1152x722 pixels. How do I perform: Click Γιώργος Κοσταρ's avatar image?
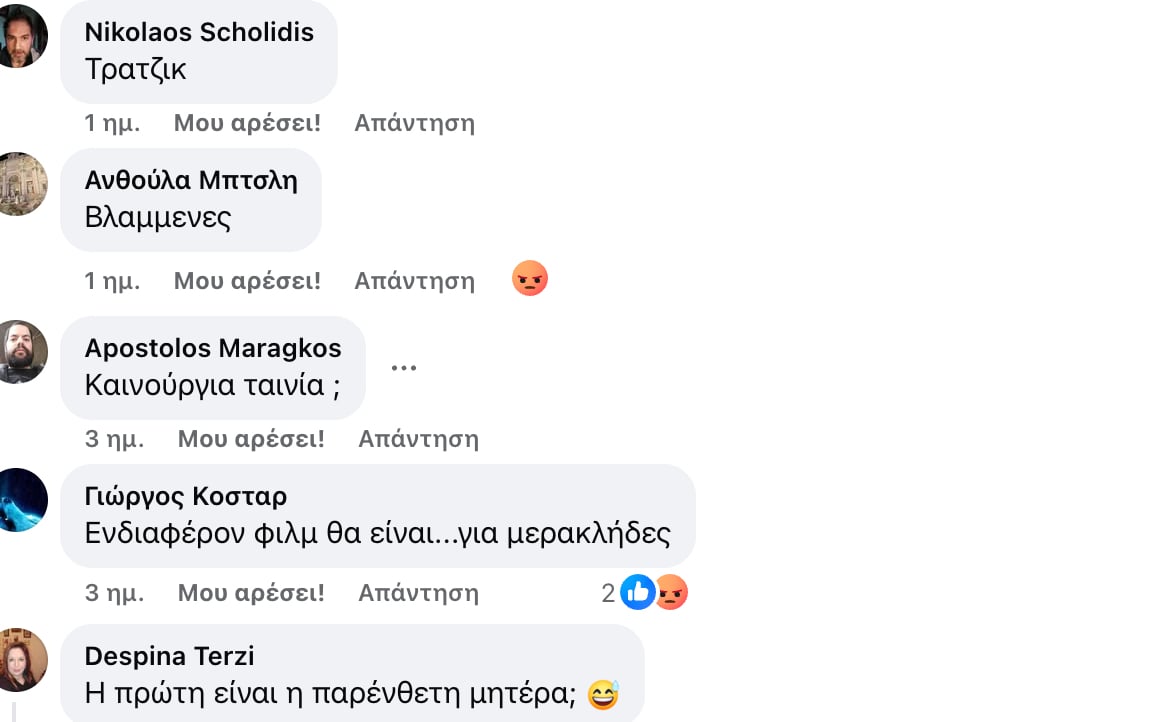coord(18,500)
